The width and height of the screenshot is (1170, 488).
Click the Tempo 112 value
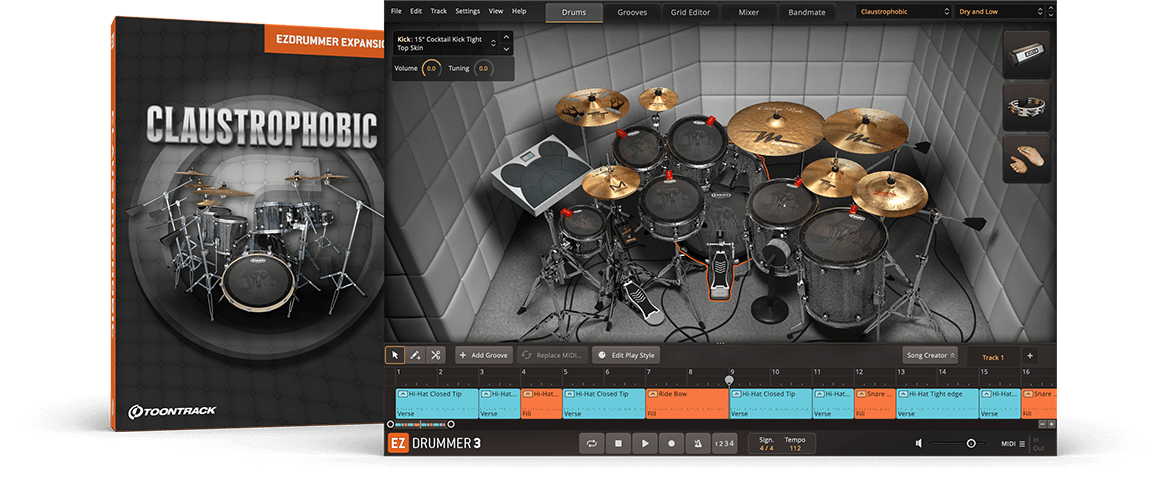tap(795, 448)
